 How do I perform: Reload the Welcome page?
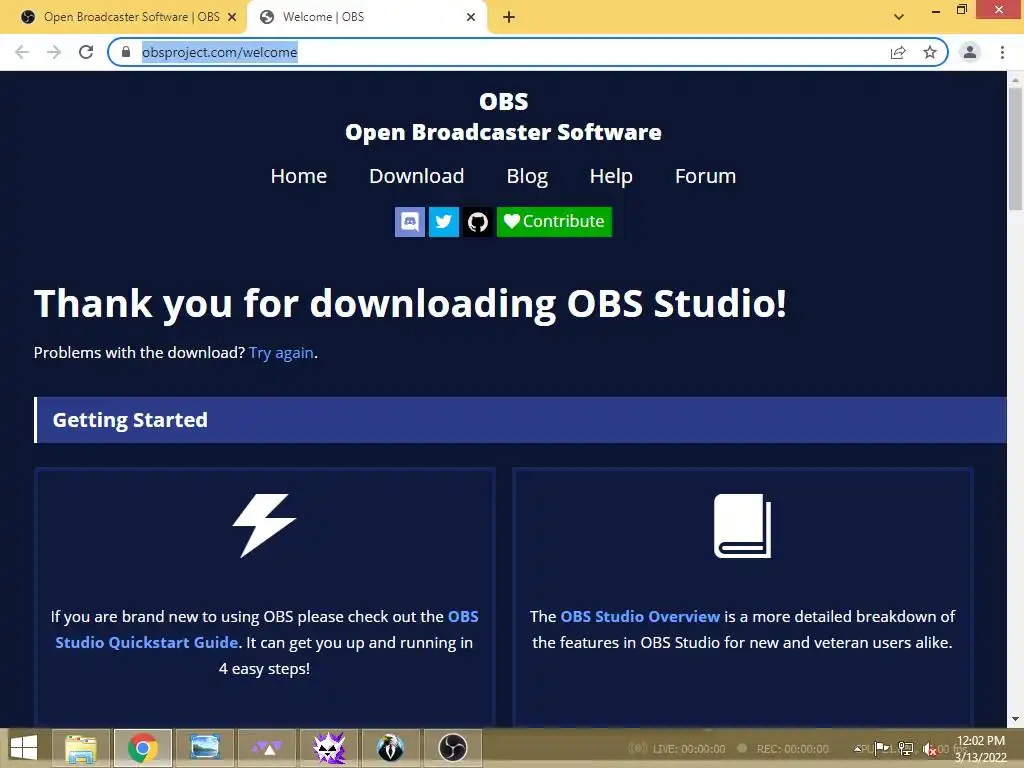point(86,52)
